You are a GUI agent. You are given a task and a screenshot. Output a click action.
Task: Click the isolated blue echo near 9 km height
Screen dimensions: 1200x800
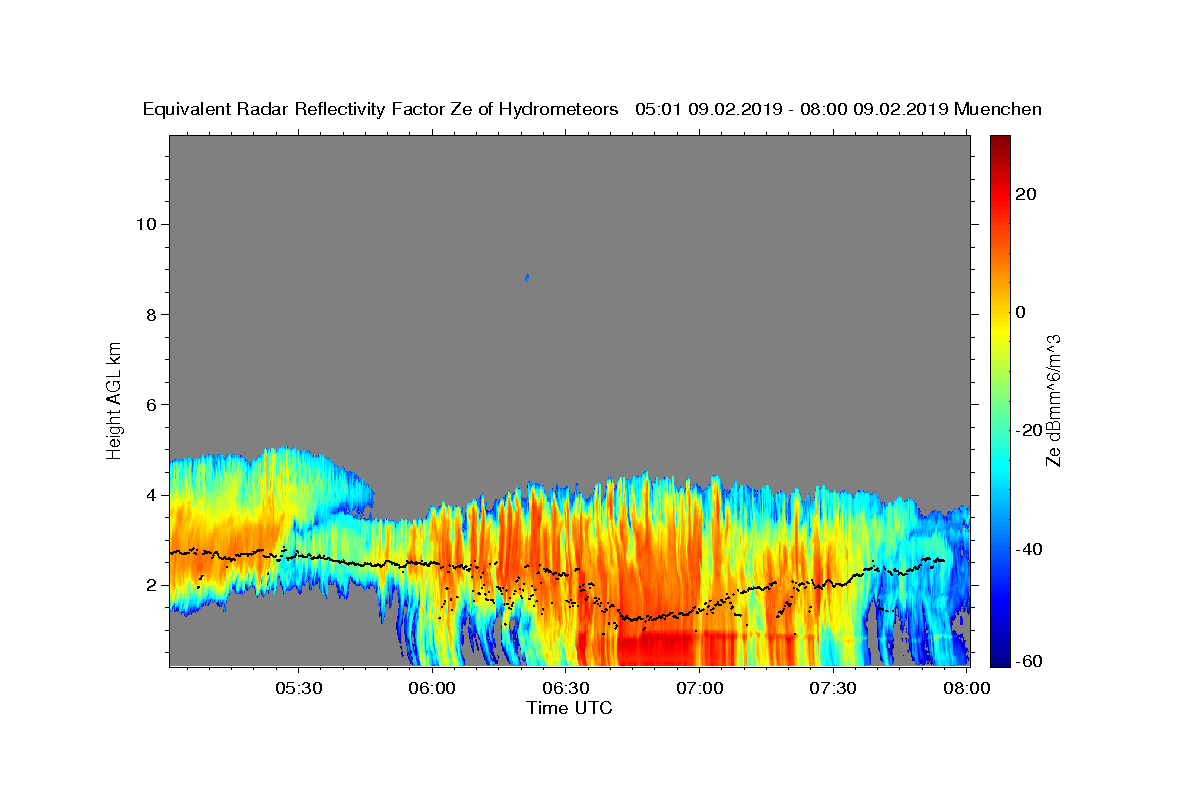(527, 277)
